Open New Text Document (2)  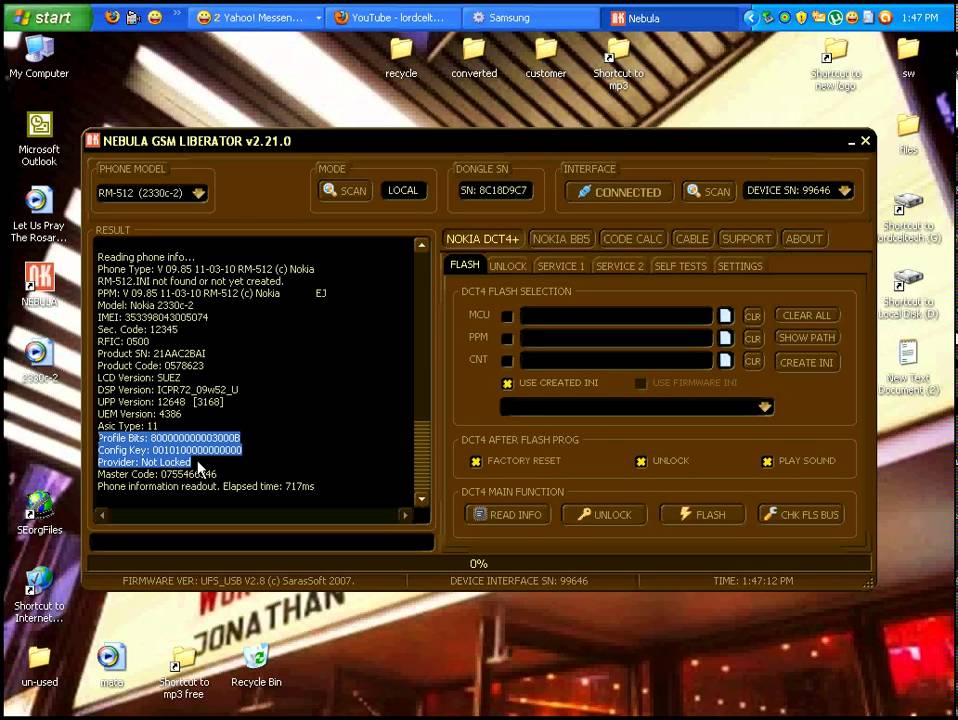point(908,368)
